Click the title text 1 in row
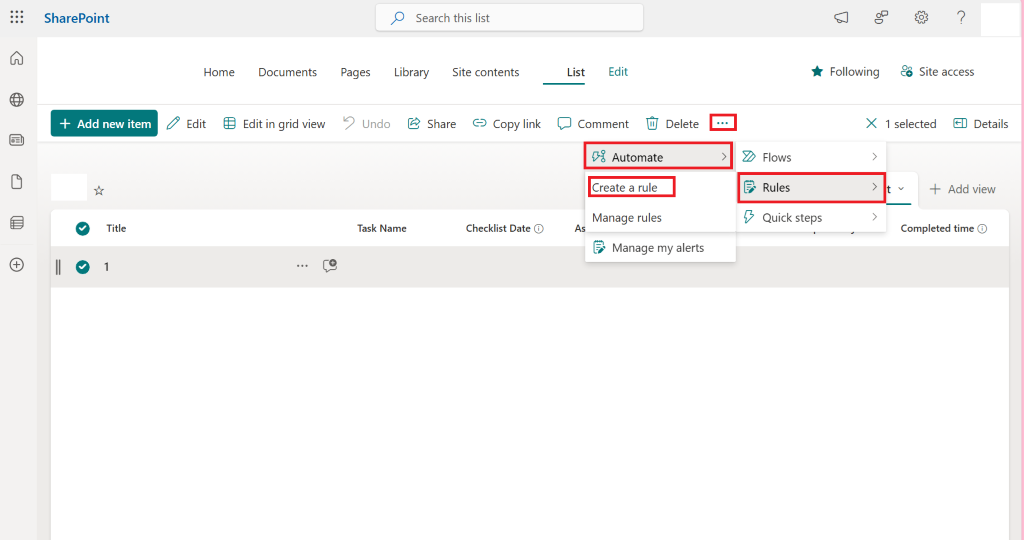Screen dimensions: 1024x540 [x=106, y=267]
